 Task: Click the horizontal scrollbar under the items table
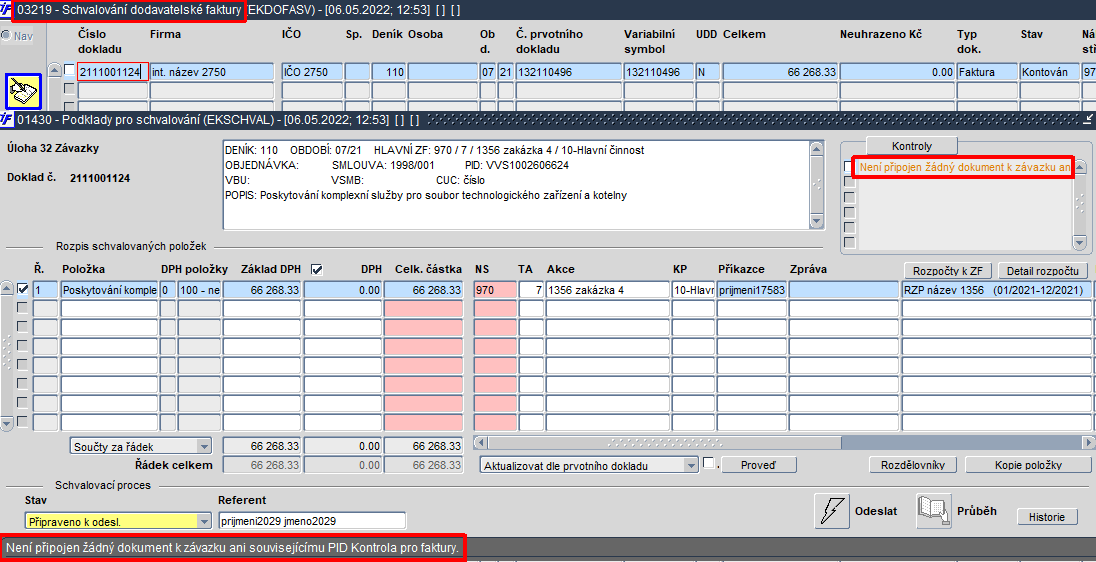(x=784, y=442)
